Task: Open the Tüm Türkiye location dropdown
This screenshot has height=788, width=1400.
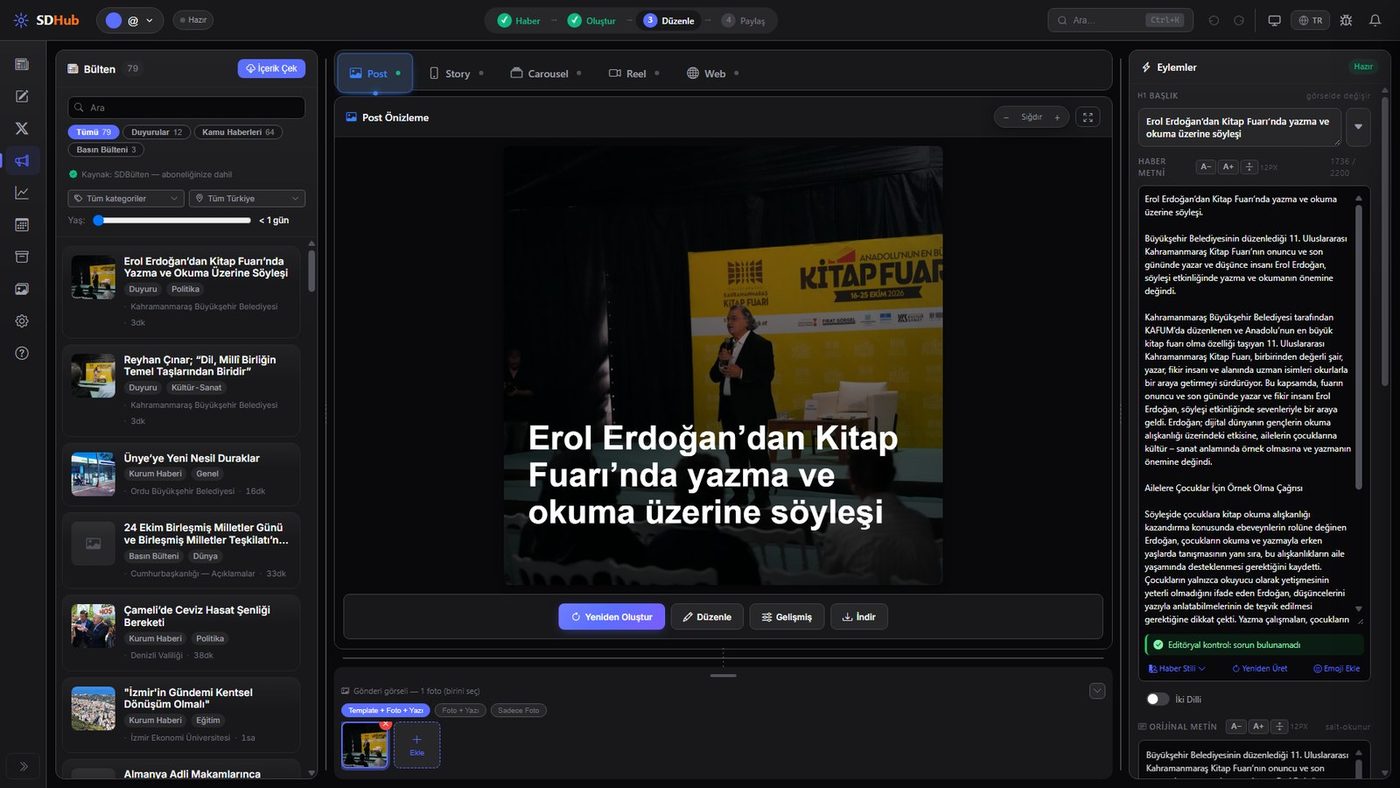Action: [247, 198]
